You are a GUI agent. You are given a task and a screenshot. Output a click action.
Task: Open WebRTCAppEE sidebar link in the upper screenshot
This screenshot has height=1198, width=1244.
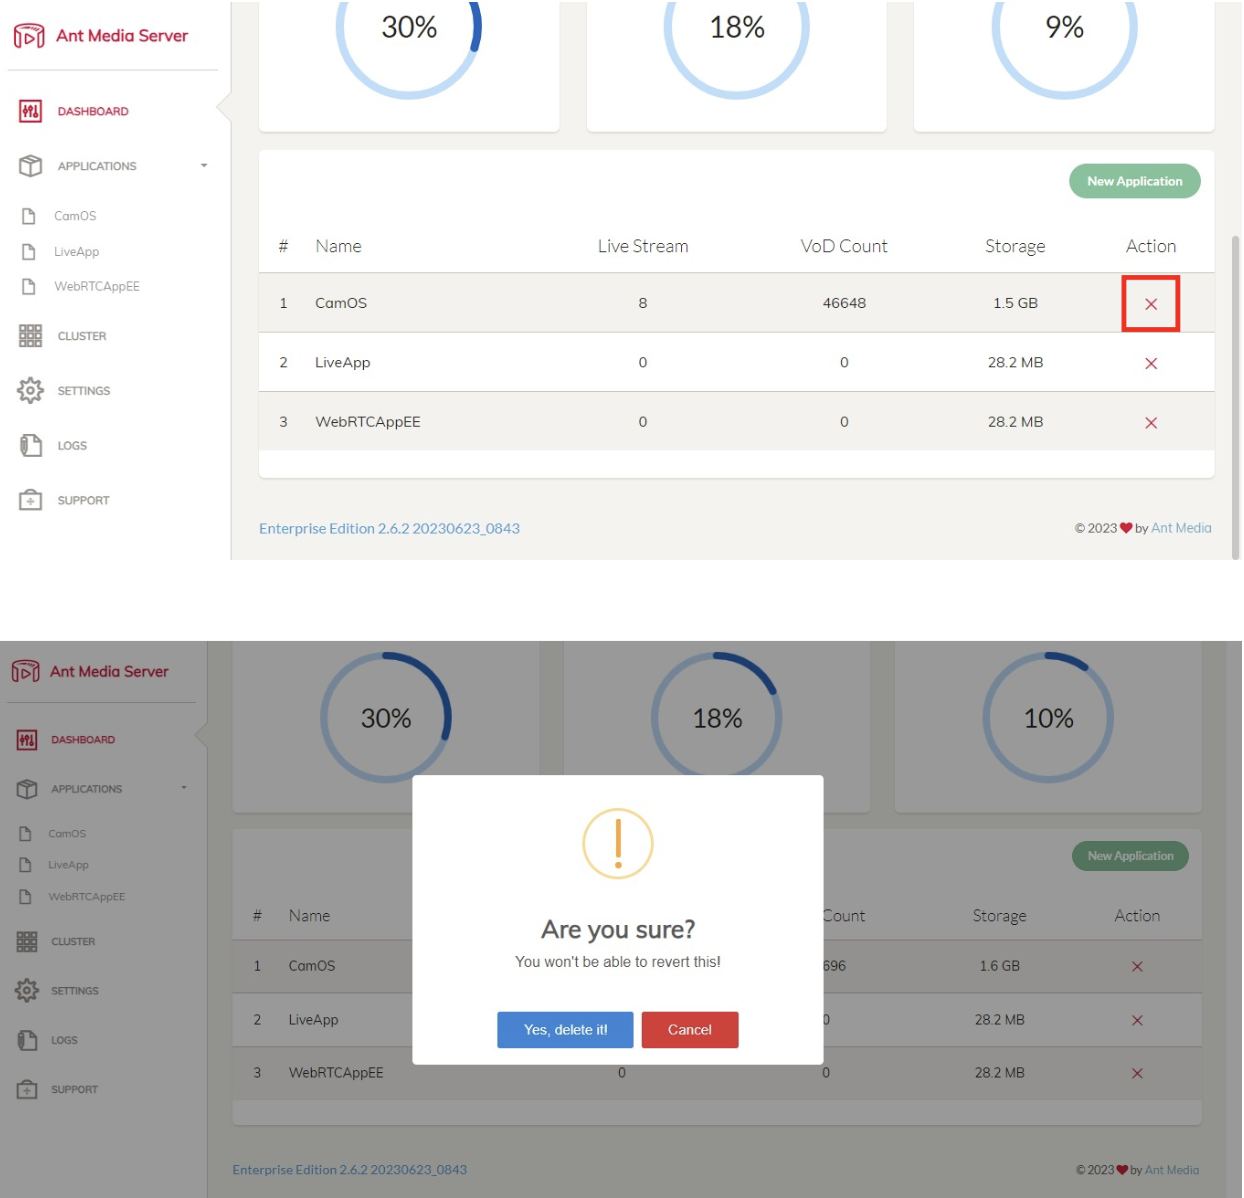(97, 287)
